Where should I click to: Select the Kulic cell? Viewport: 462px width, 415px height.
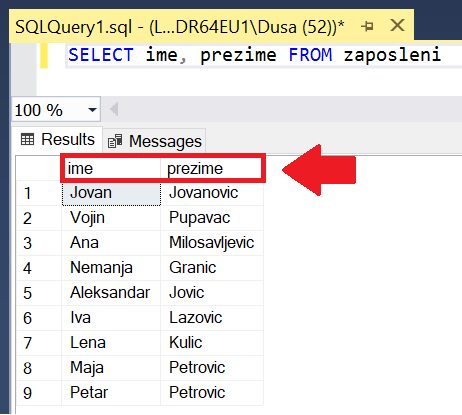(x=212, y=343)
